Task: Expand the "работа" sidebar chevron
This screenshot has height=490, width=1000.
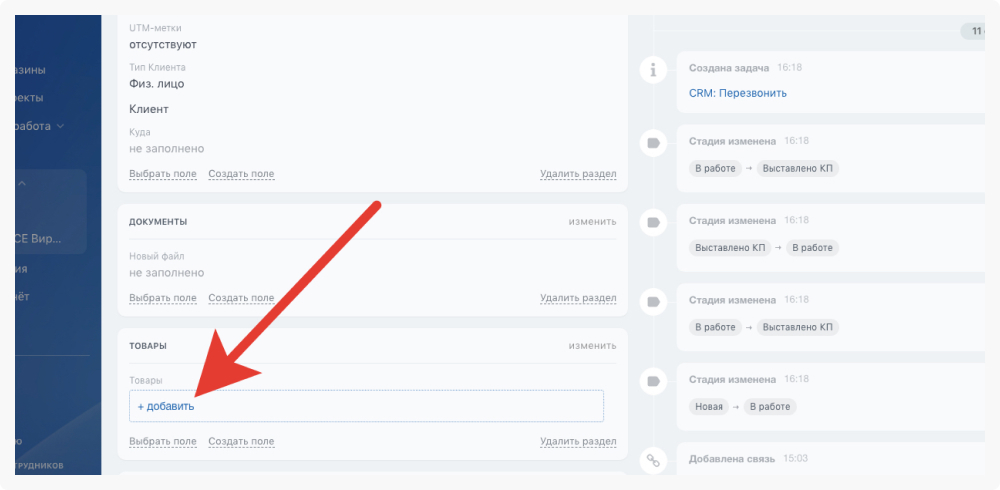Action: point(60,126)
